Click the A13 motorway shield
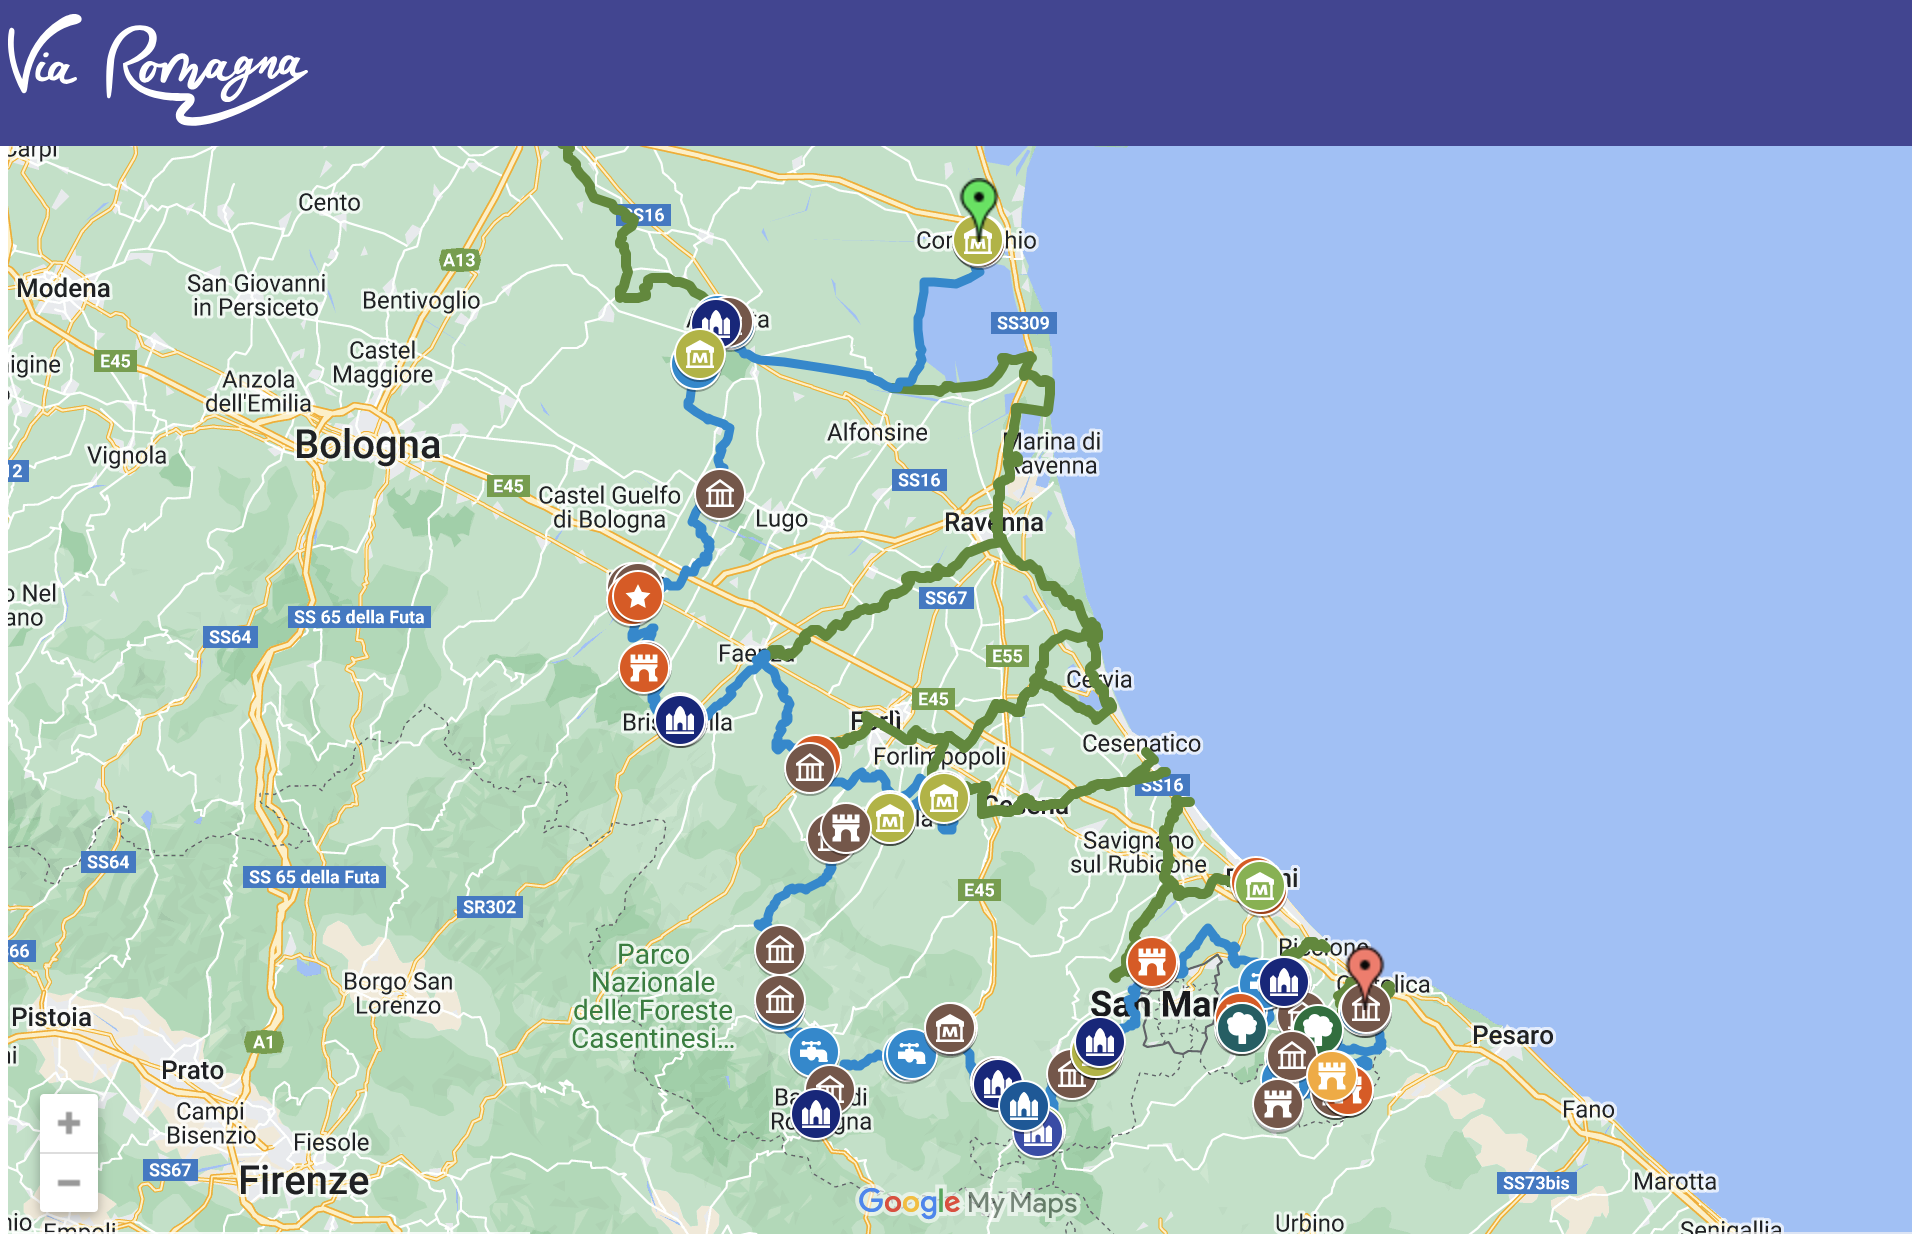 [x=459, y=260]
